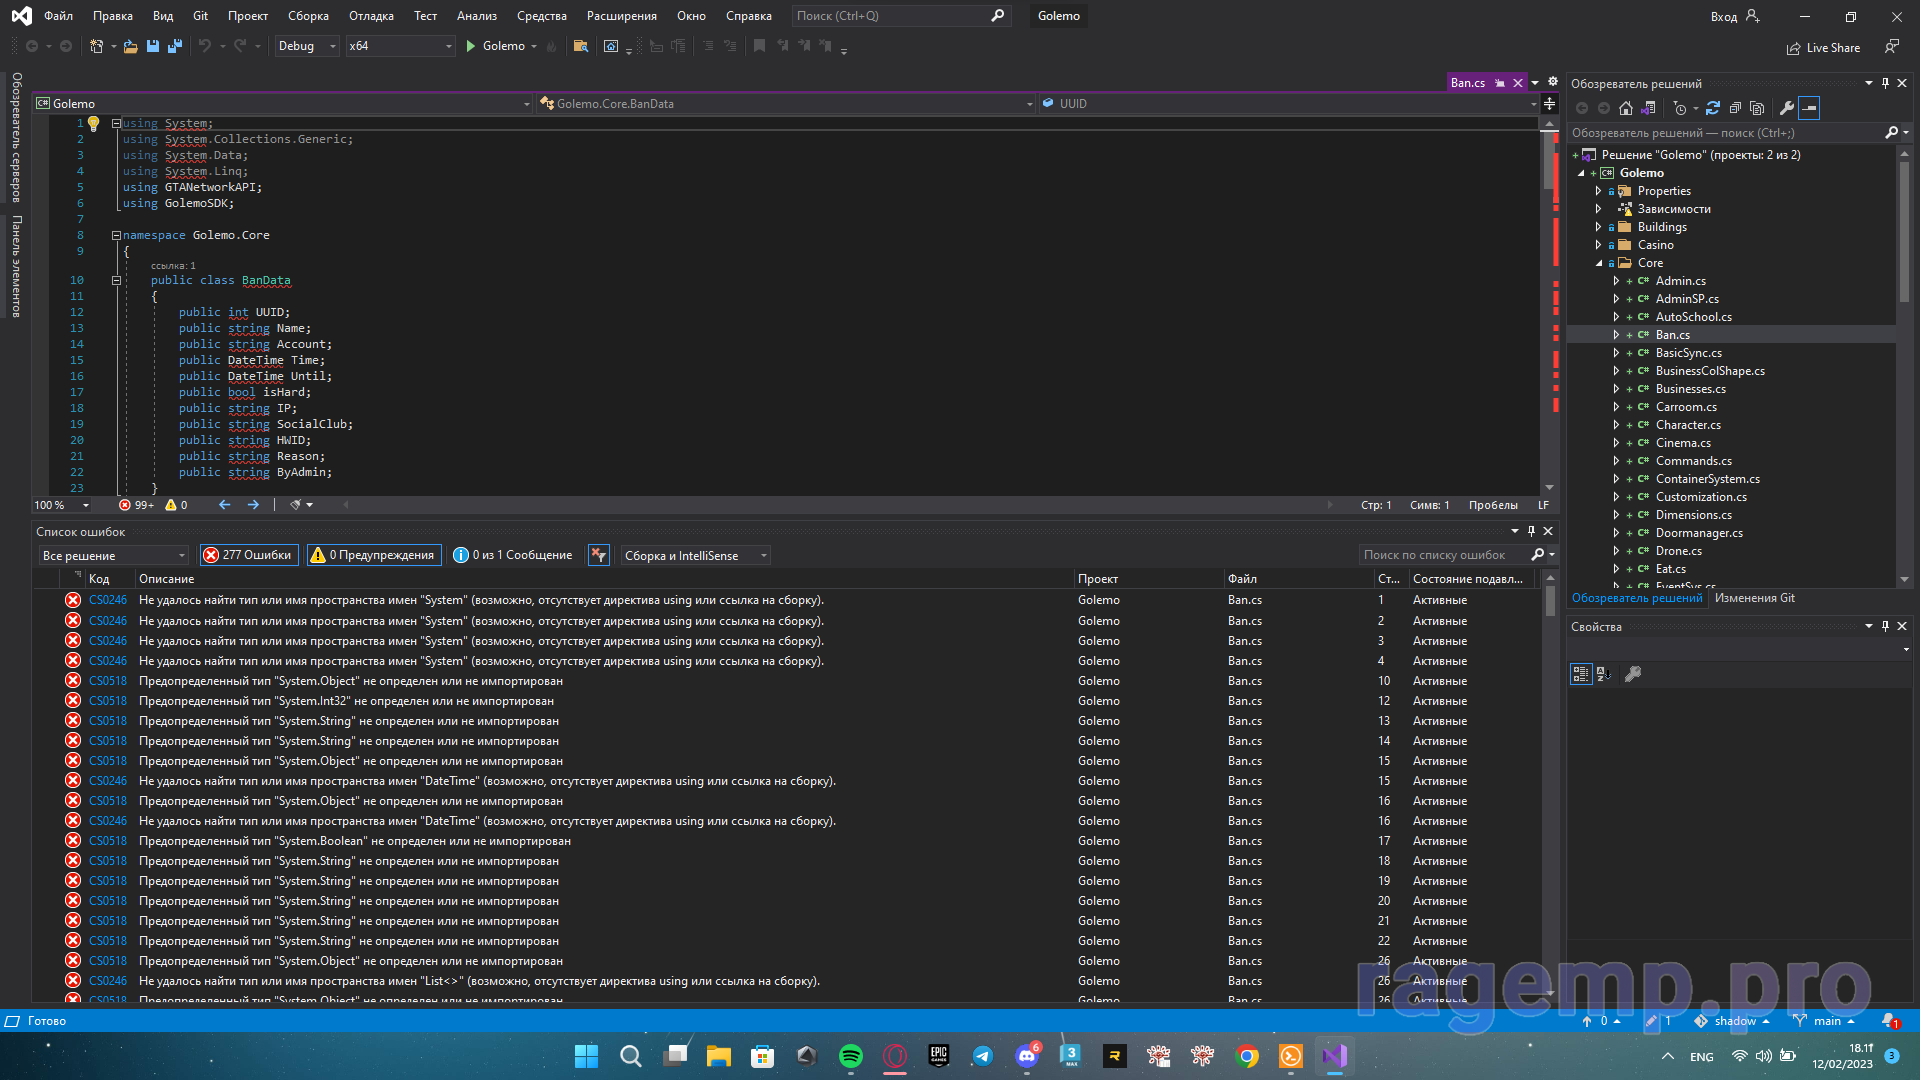The image size is (1920, 1080).
Task: Click the Live Share button
Action: click(x=1823, y=47)
